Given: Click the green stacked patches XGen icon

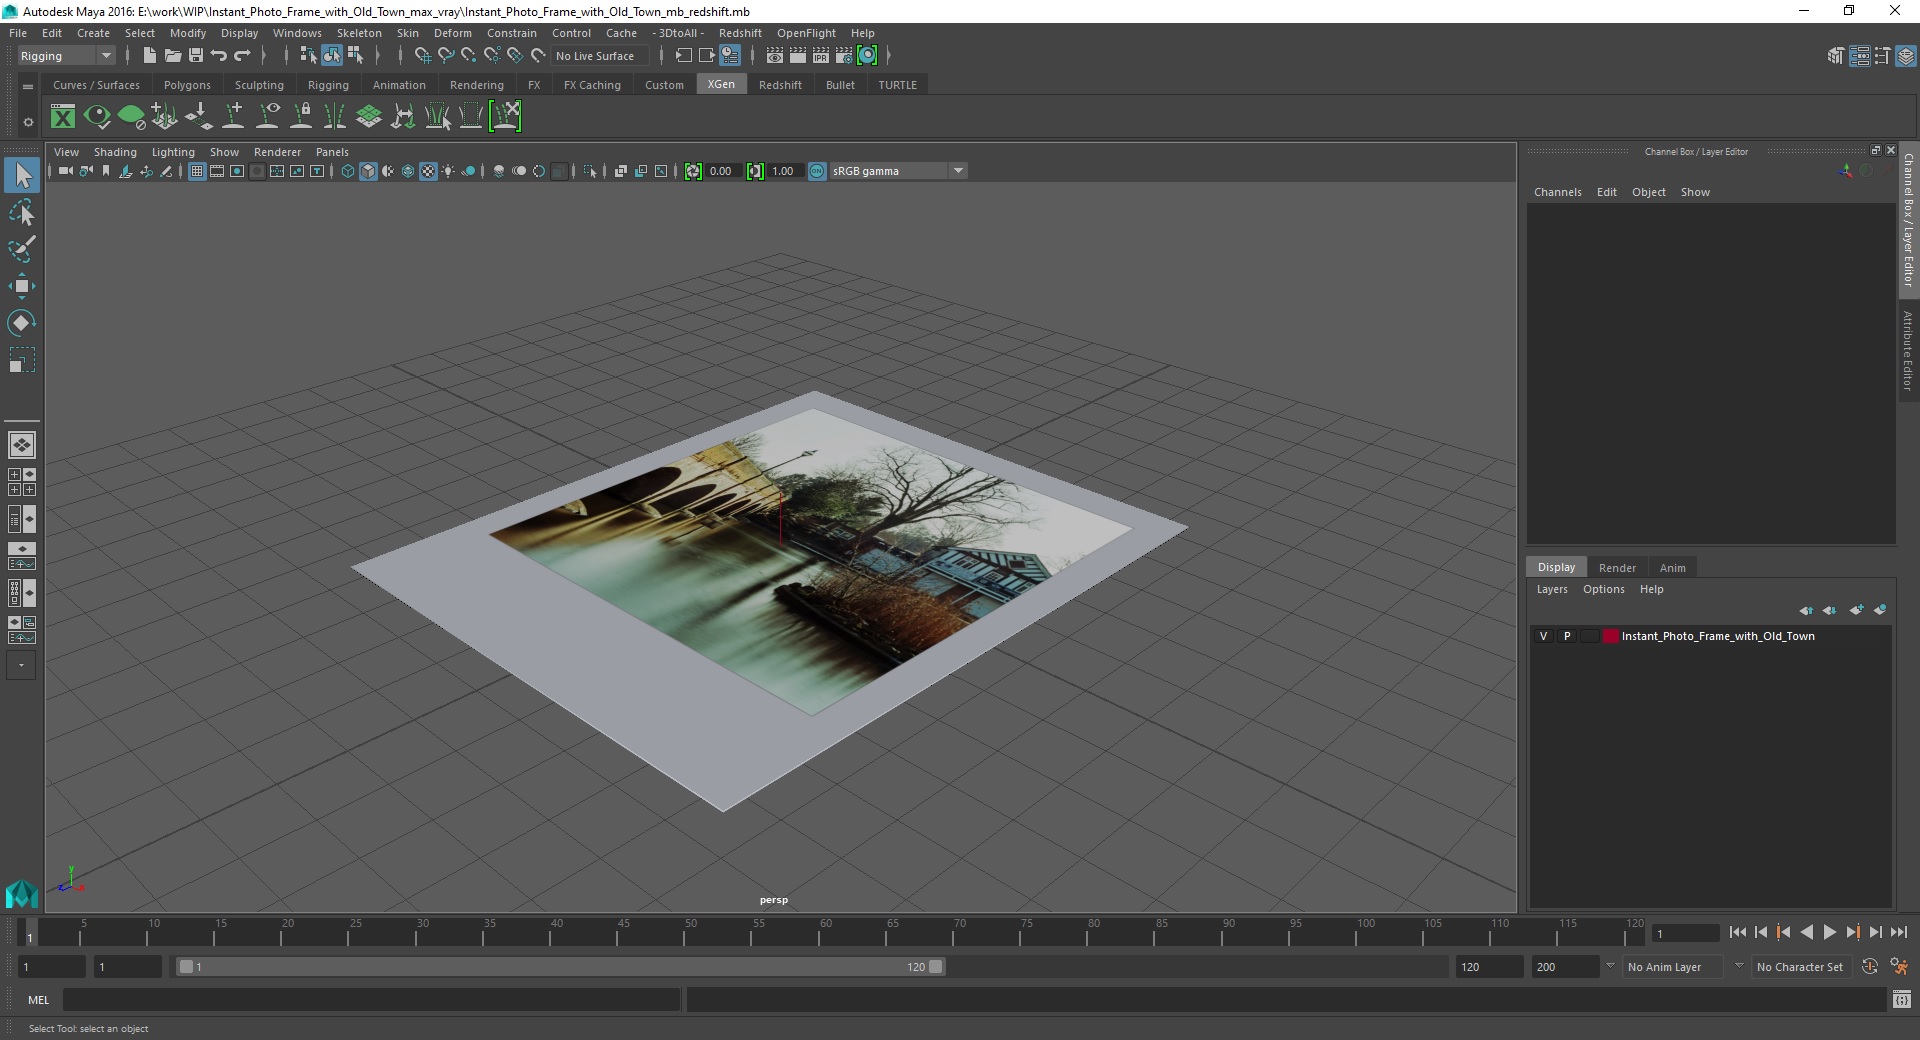Looking at the screenshot, I should (x=369, y=117).
